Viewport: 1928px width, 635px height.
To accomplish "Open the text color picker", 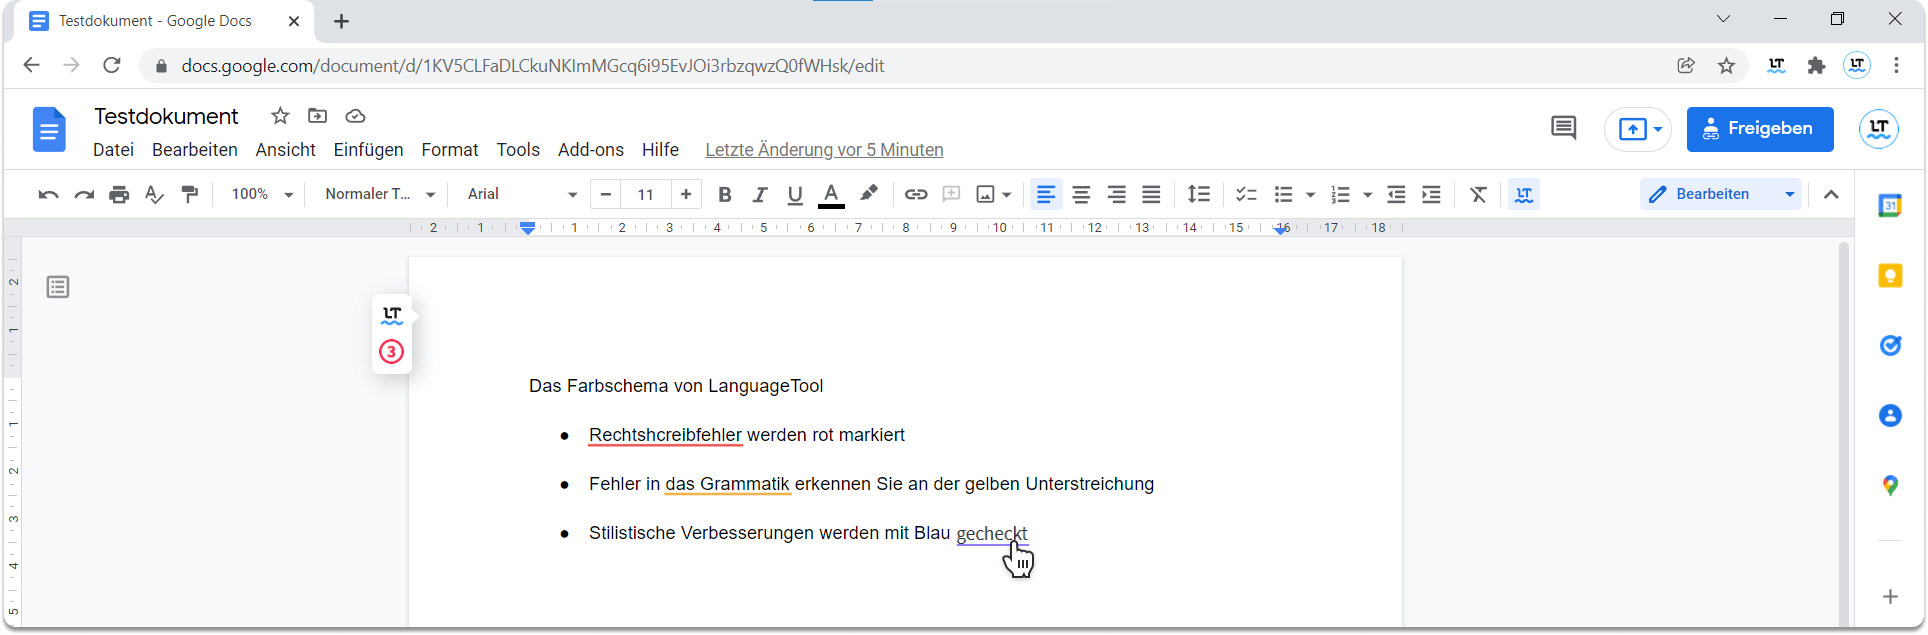I will [x=831, y=194].
